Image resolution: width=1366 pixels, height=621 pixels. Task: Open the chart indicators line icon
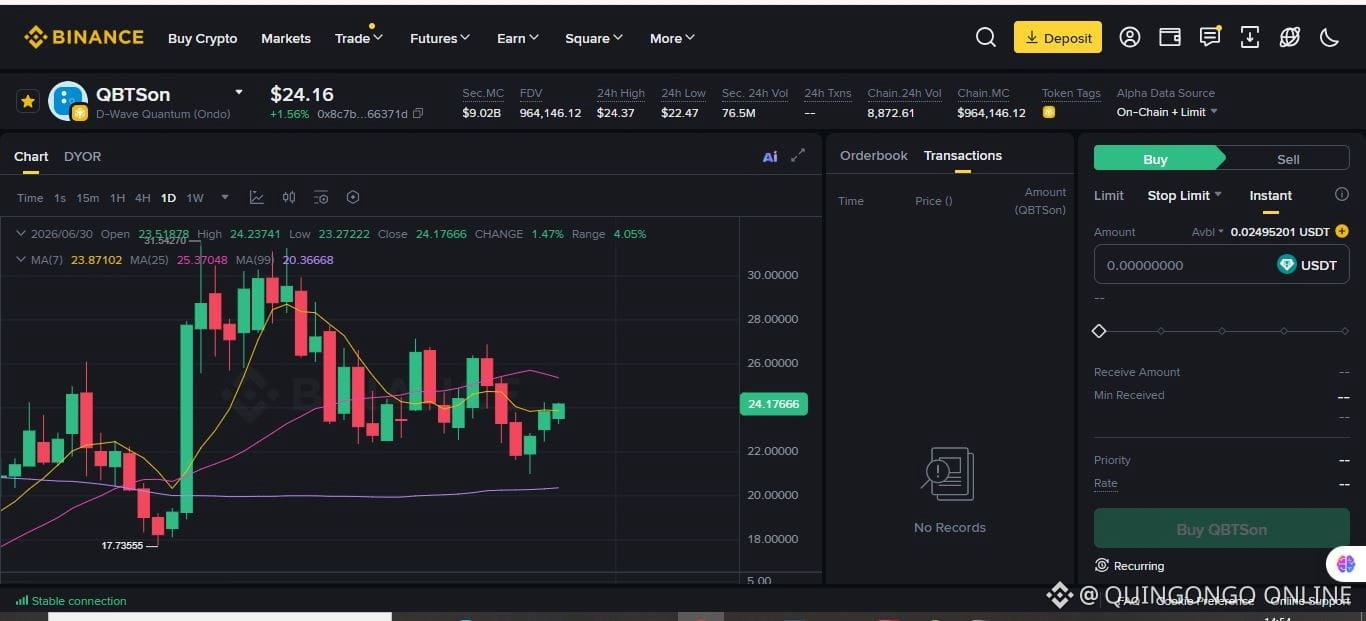click(257, 198)
